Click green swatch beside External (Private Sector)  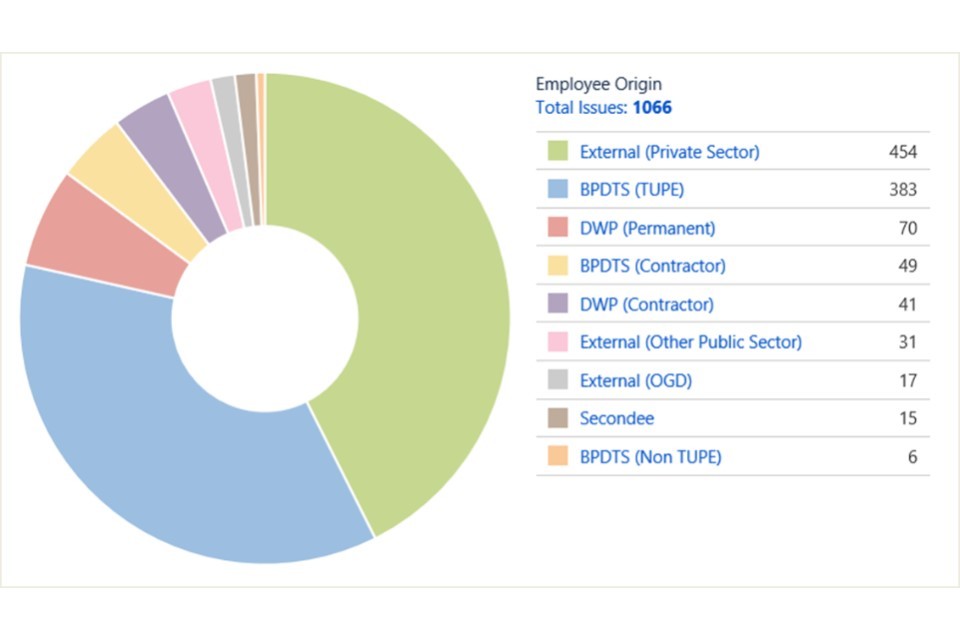tap(558, 152)
